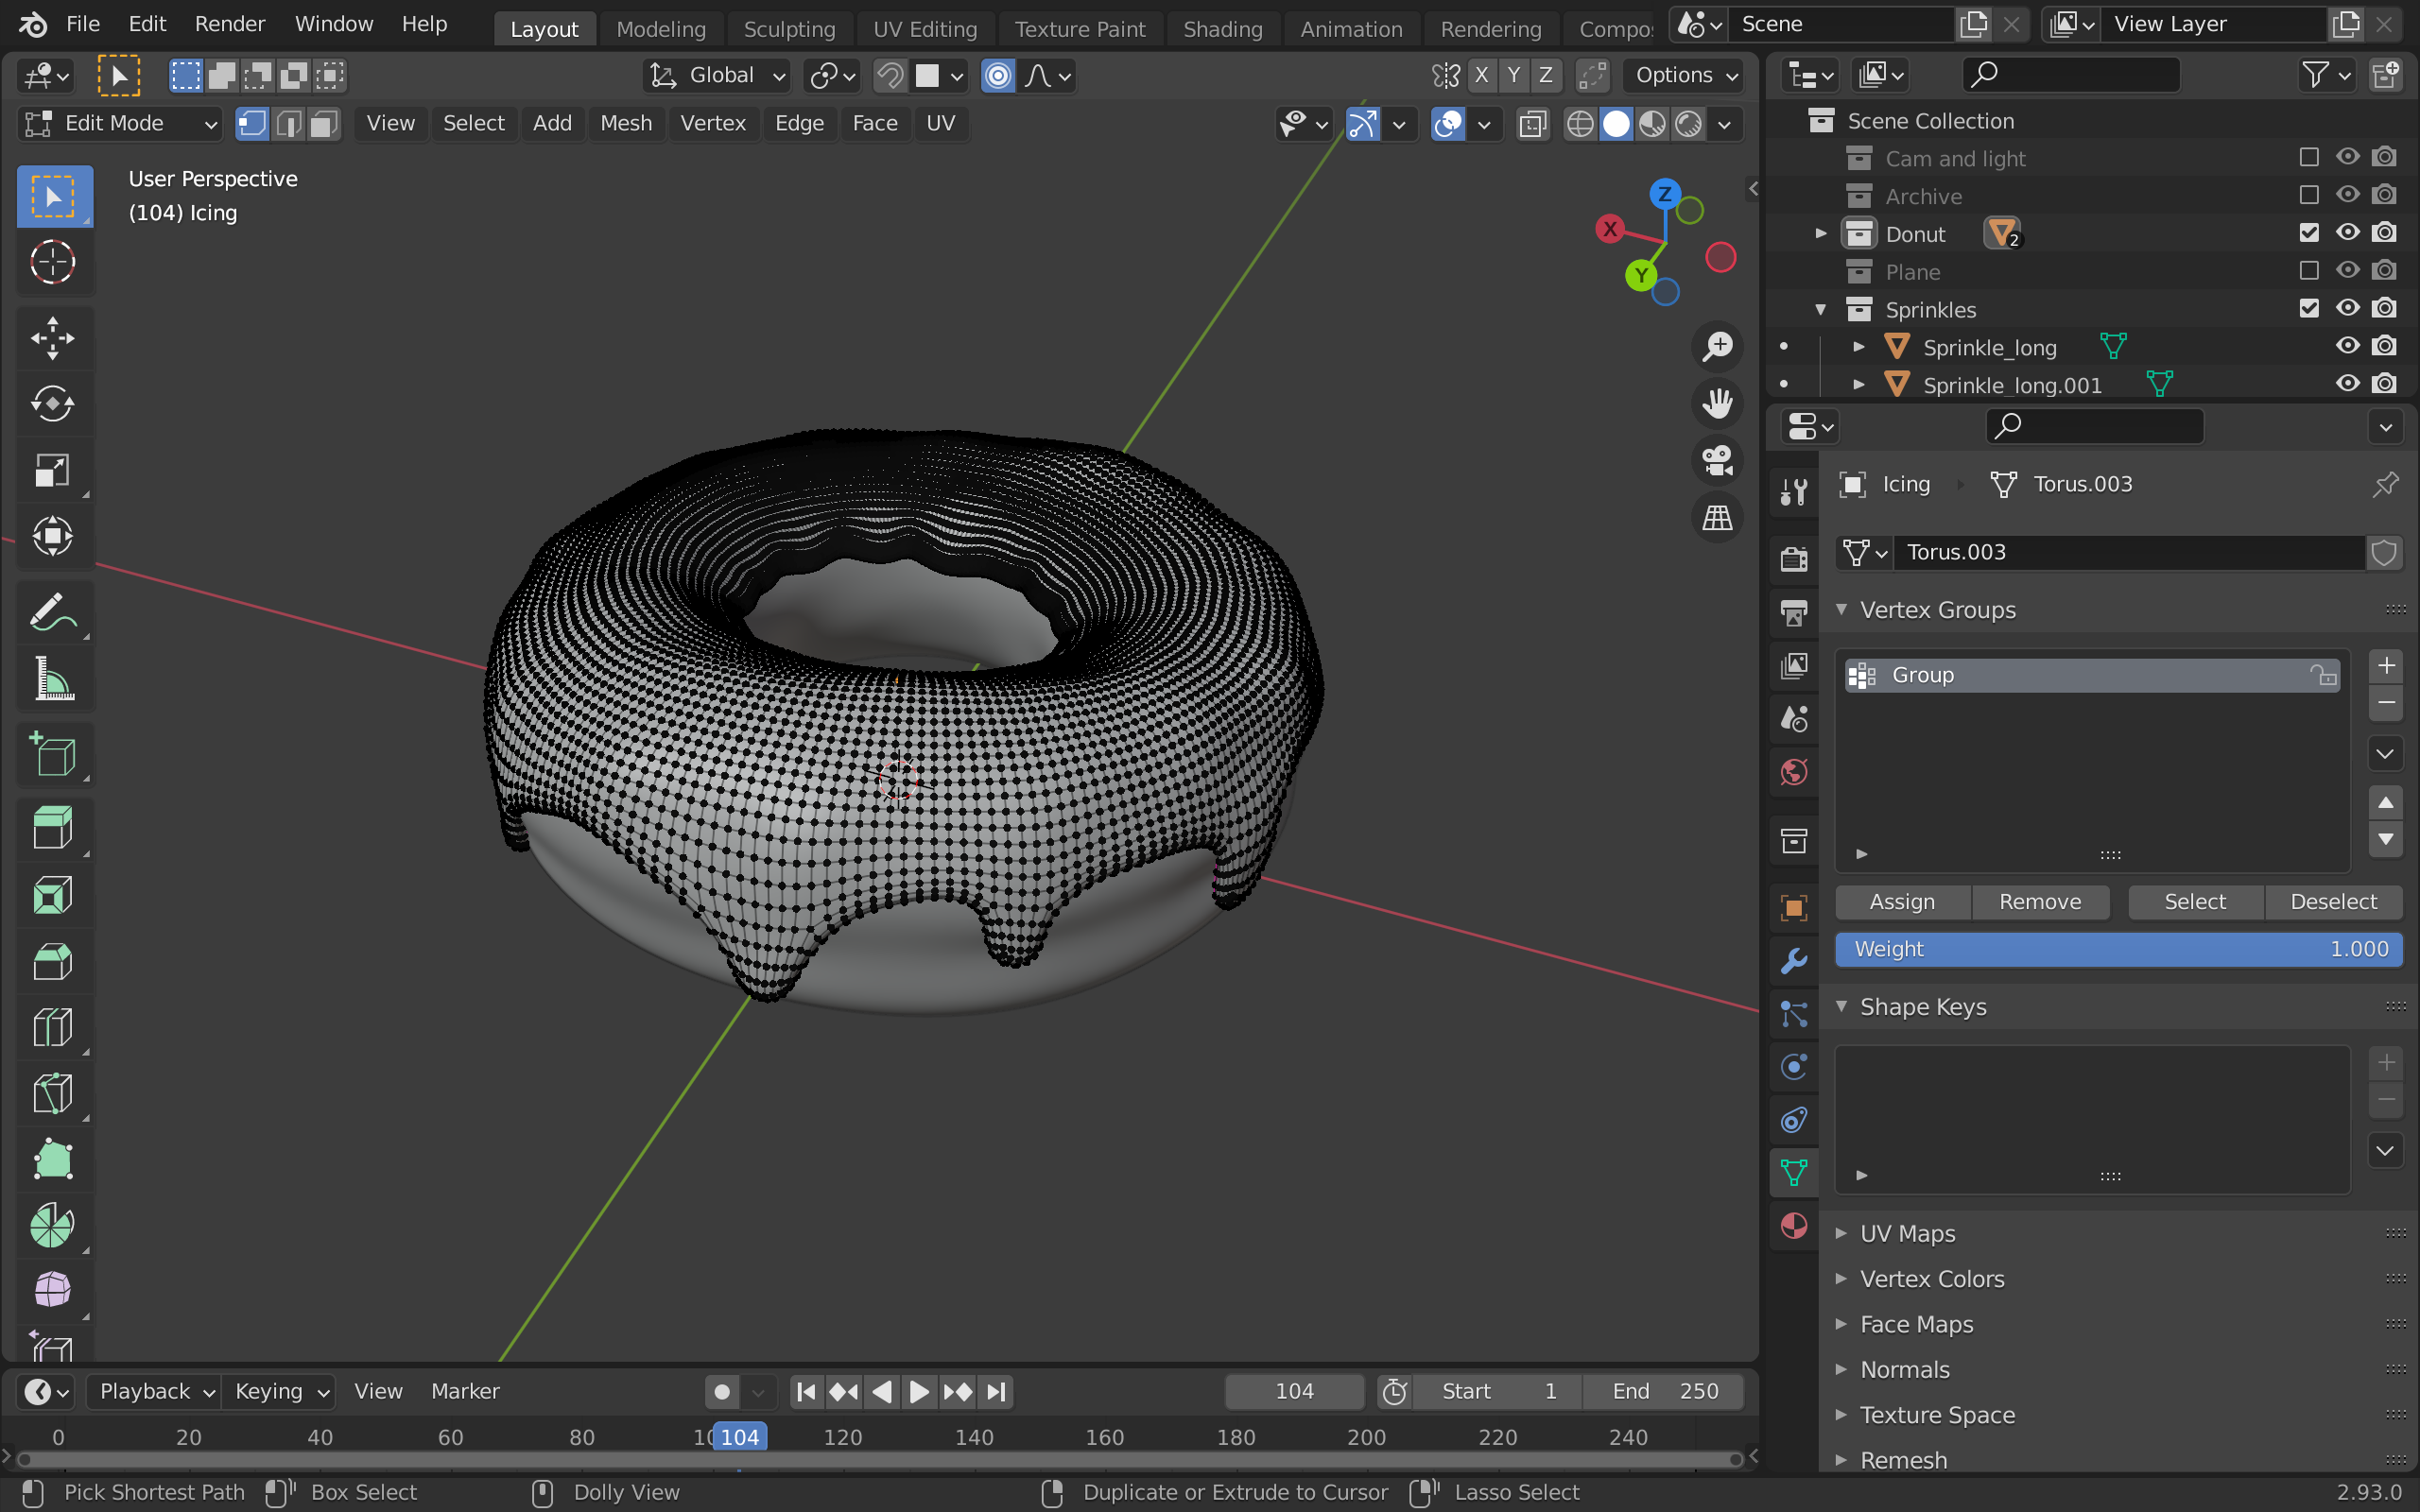This screenshot has height=1512, width=2420.
Task: Toggle X-ray view button
Action: 1533,123
